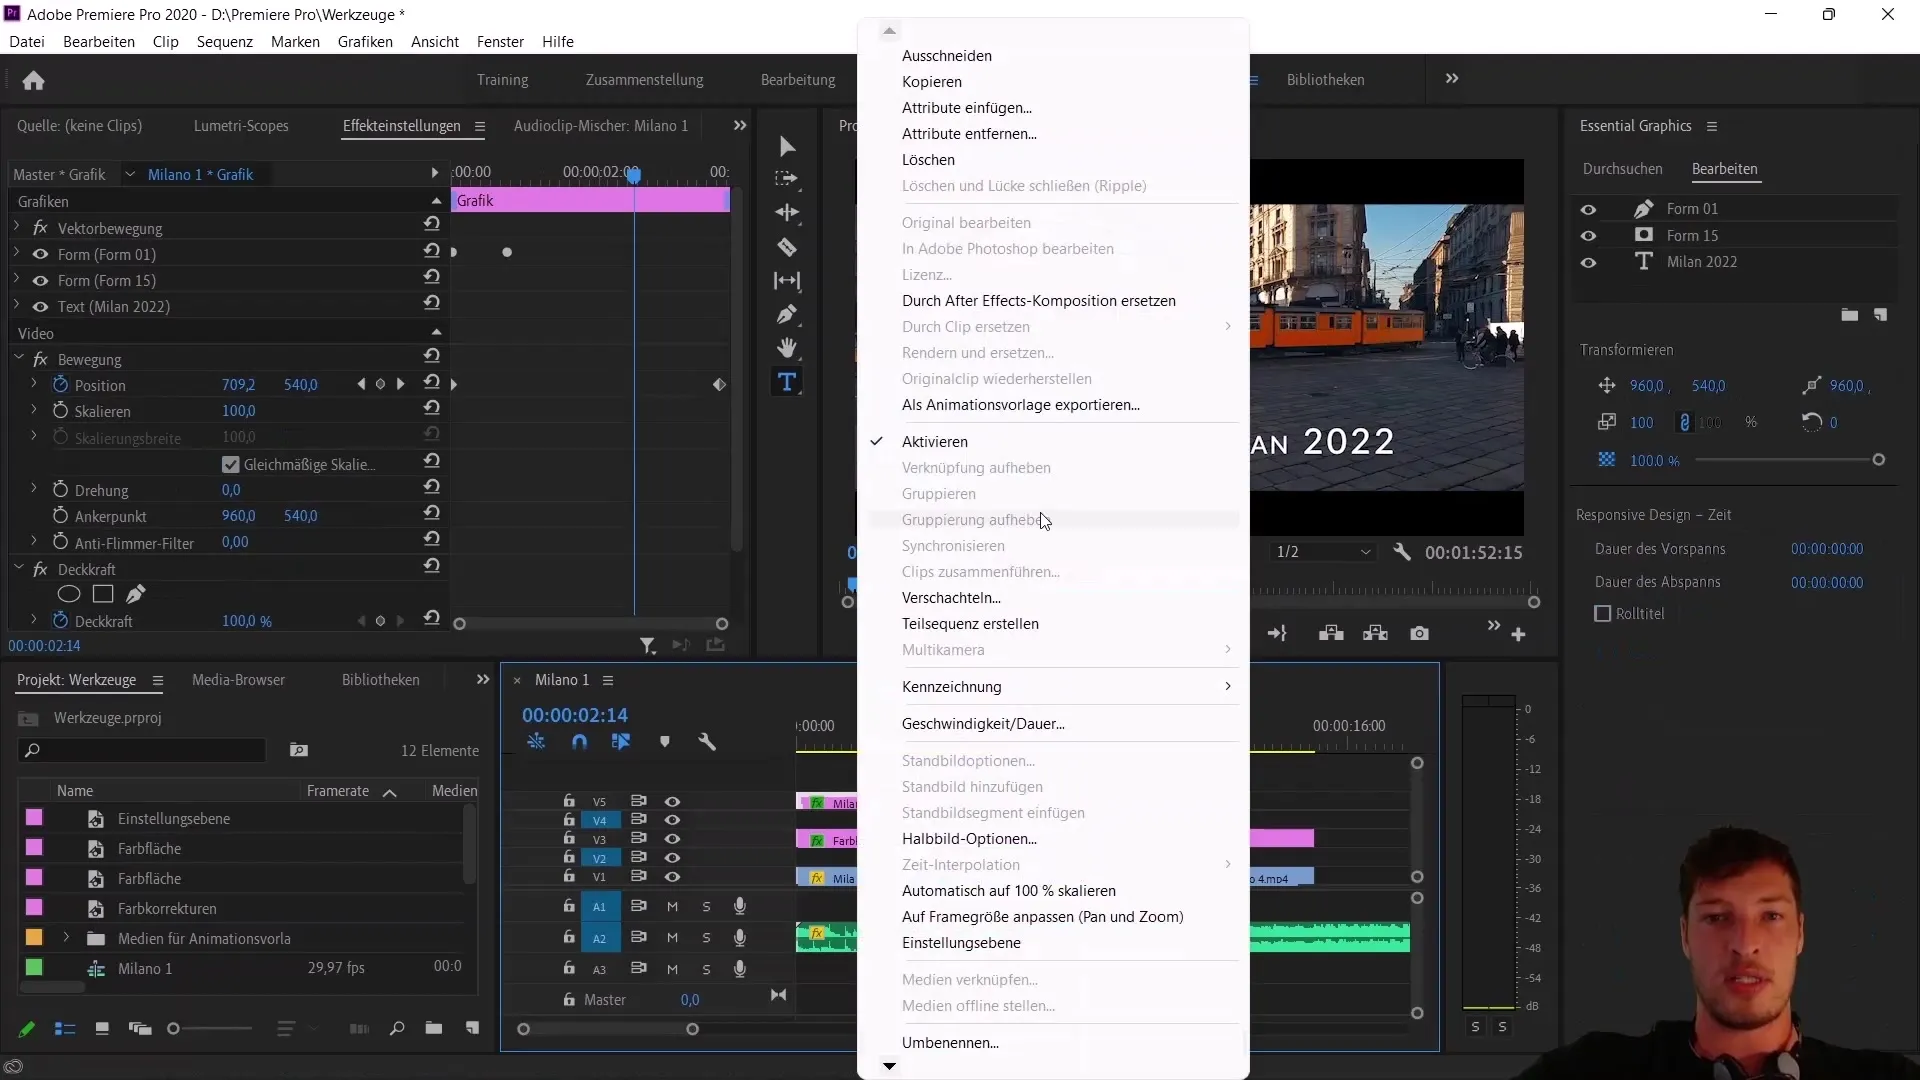Open program monitor settings wrench
The width and height of the screenshot is (1920, 1080).
point(1402,552)
